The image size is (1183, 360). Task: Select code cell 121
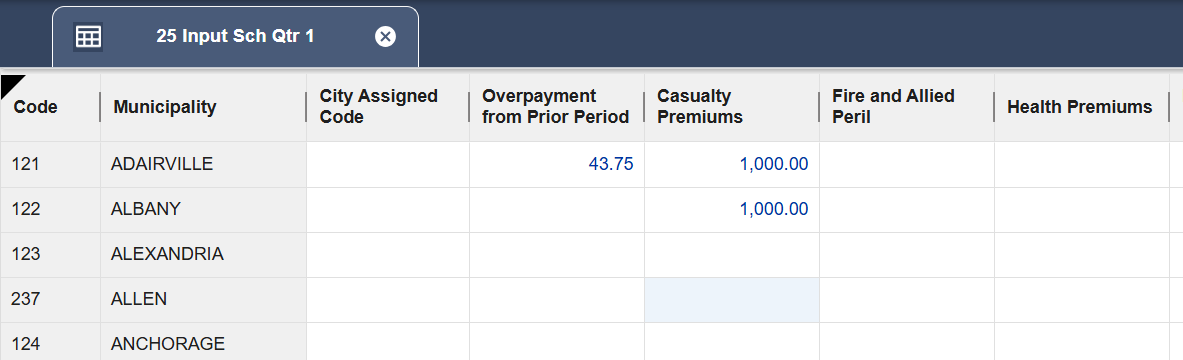click(x=51, y=165)
